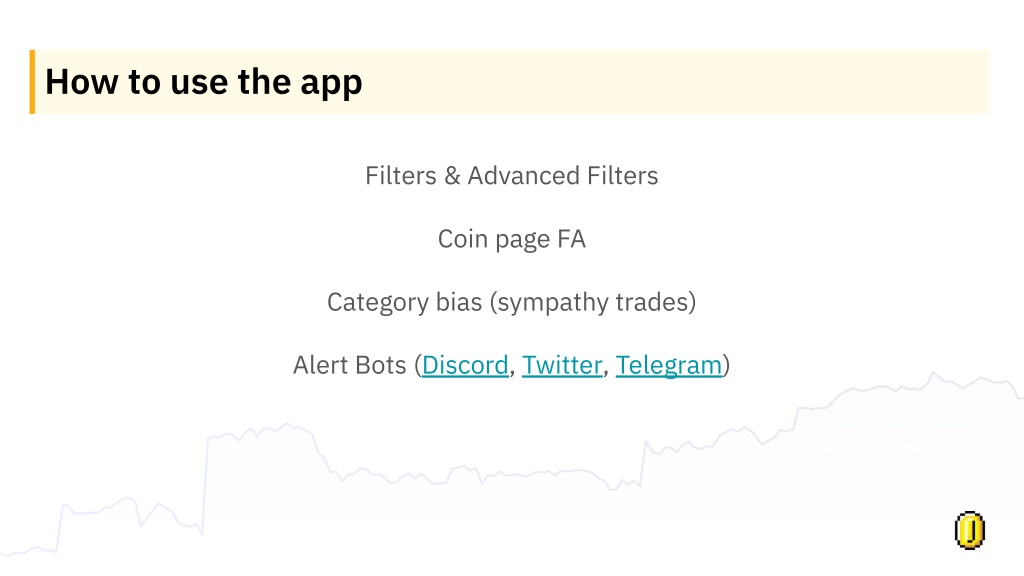Screen dimensions: 1024x576
Task: Select the 'Coin page FA' line
Action: pyautogui.click(x=511, y=240)
